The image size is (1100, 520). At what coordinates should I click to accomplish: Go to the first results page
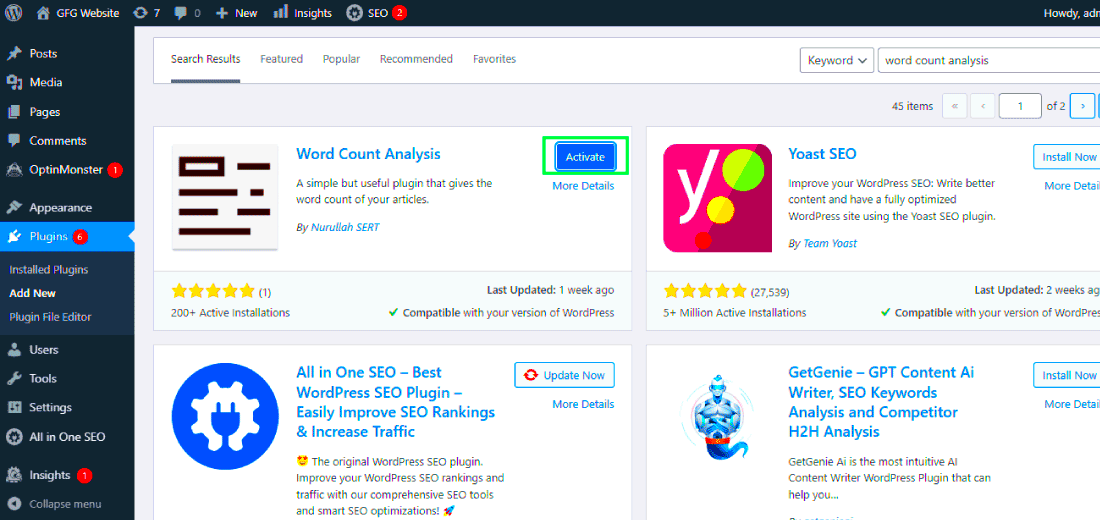pos(954,106)
